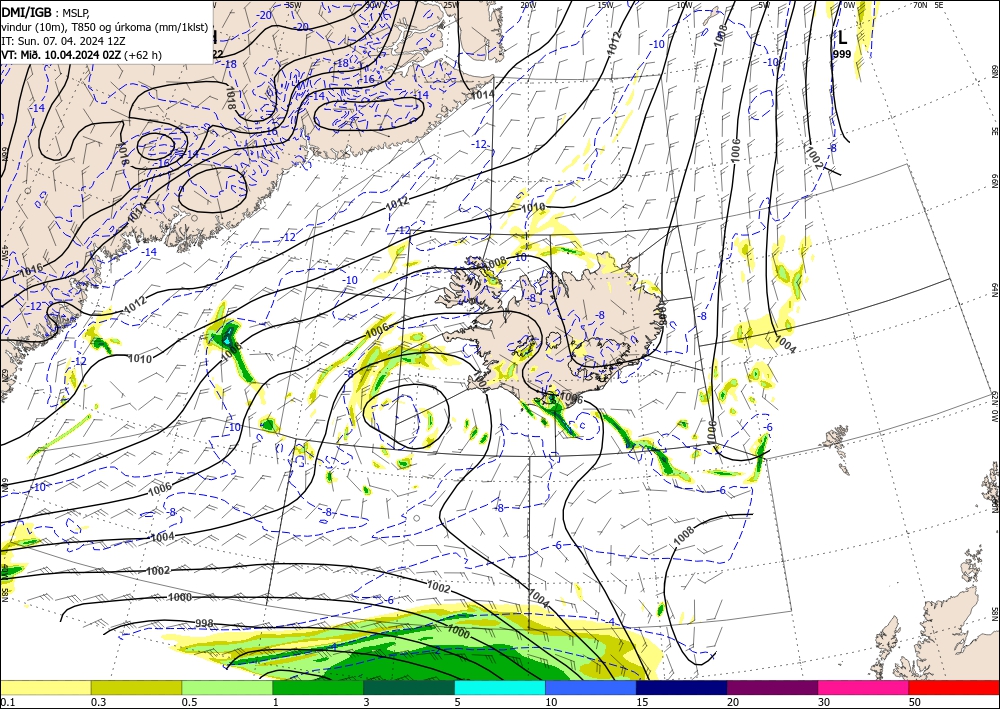Screen dimensions: 1000x709
Task: Pick the red 50+ legend swatch
Action: [x=954, y=688]
